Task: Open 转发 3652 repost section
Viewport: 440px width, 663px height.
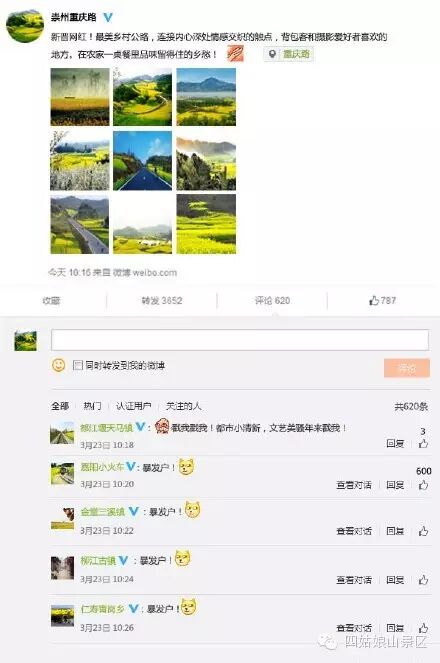Action: pyautogui.click(x=162, y=300)
